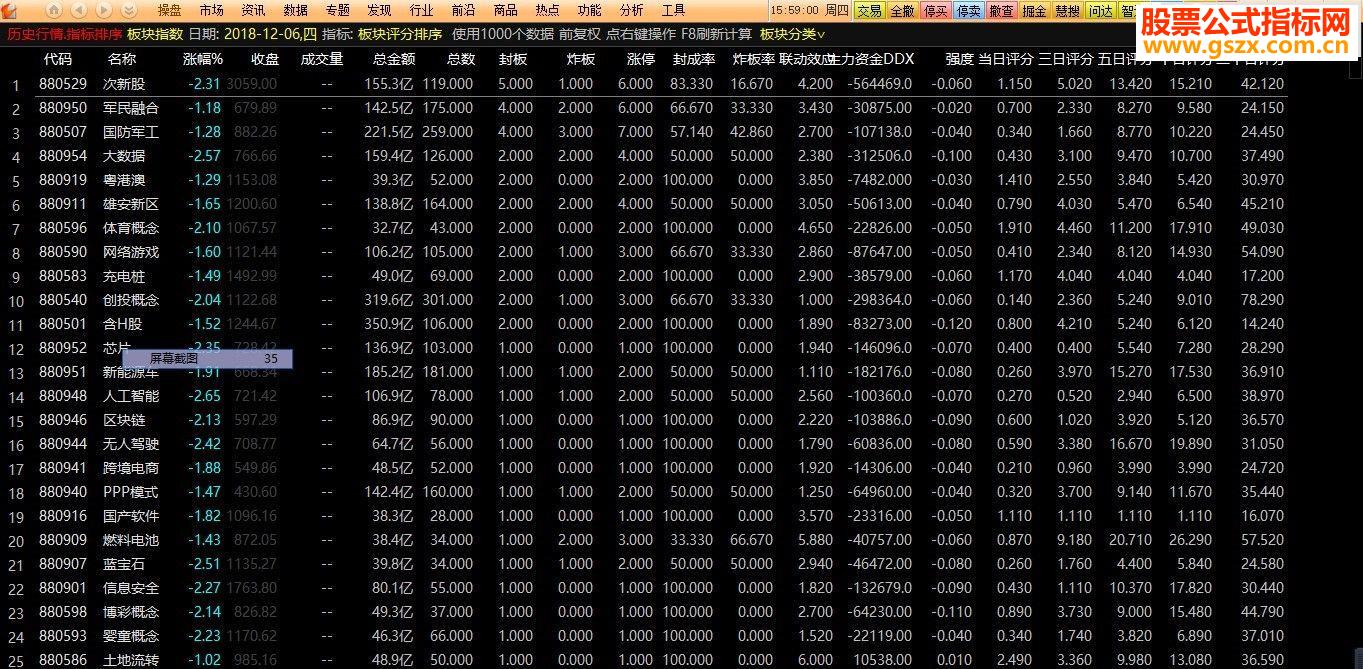The image size is (1363, 669).
Task: Open the 资讯 menu
Action: click(254, 10)
